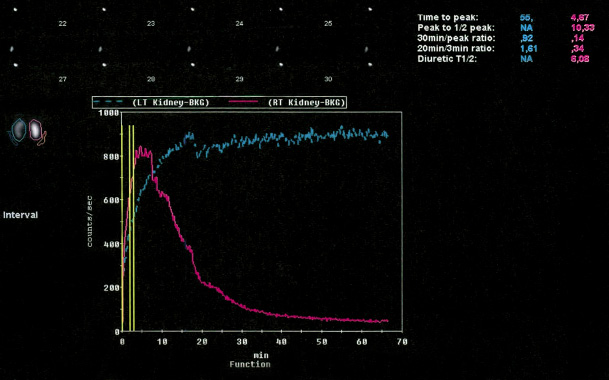This screenshot has width=609, height=380.
Task: Click the "Peak to 1/2 peak:" label
Action: (x=456, y=28)
